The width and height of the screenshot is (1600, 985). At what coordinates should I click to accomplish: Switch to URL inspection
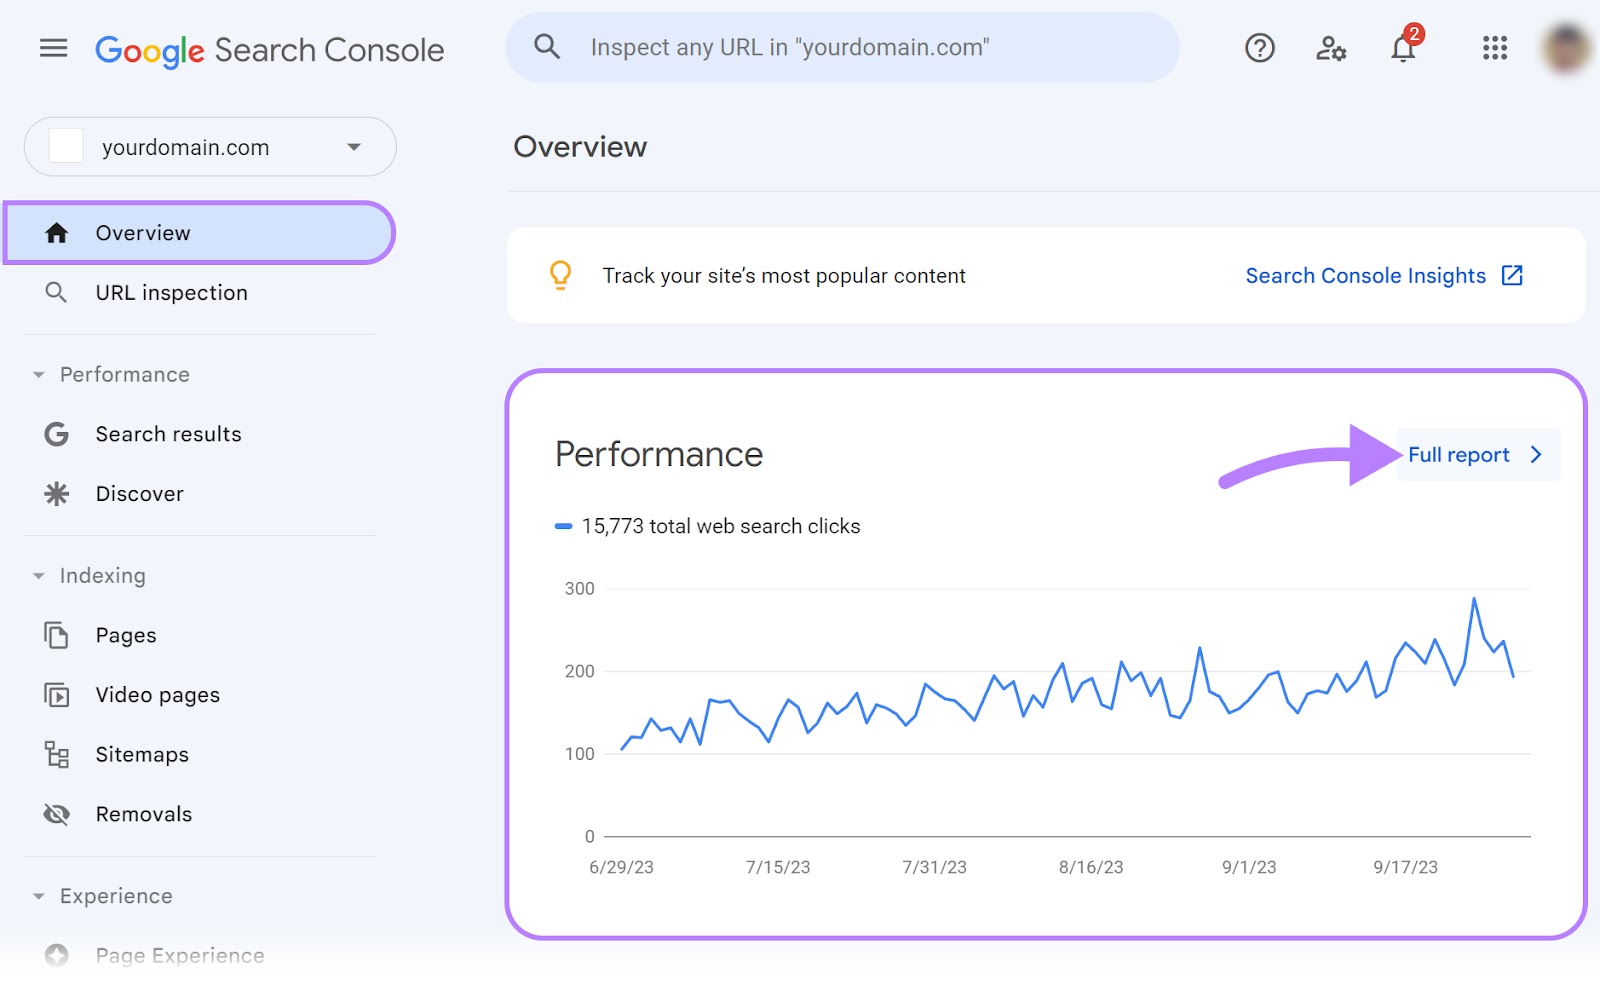click(171, 292)
